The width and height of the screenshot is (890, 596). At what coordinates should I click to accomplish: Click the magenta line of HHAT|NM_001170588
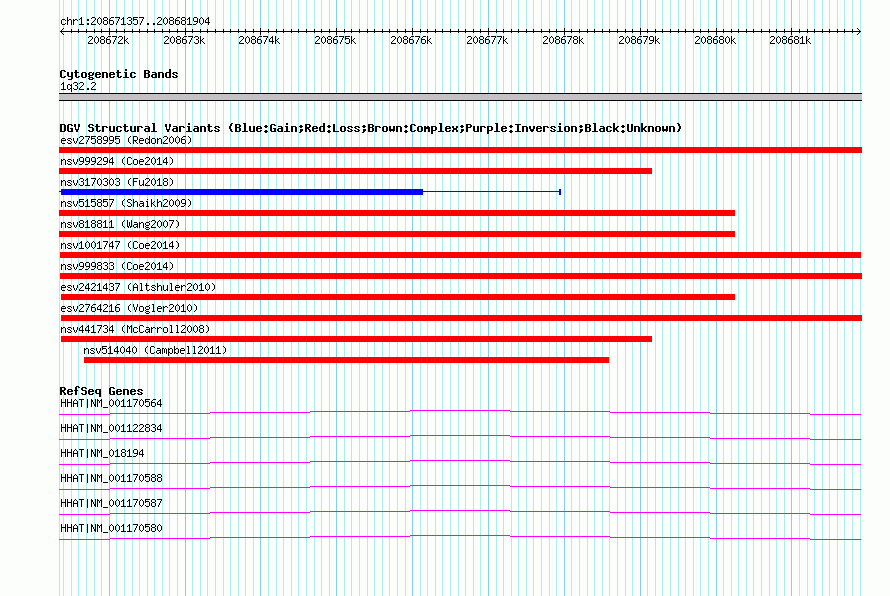point(460,487)
